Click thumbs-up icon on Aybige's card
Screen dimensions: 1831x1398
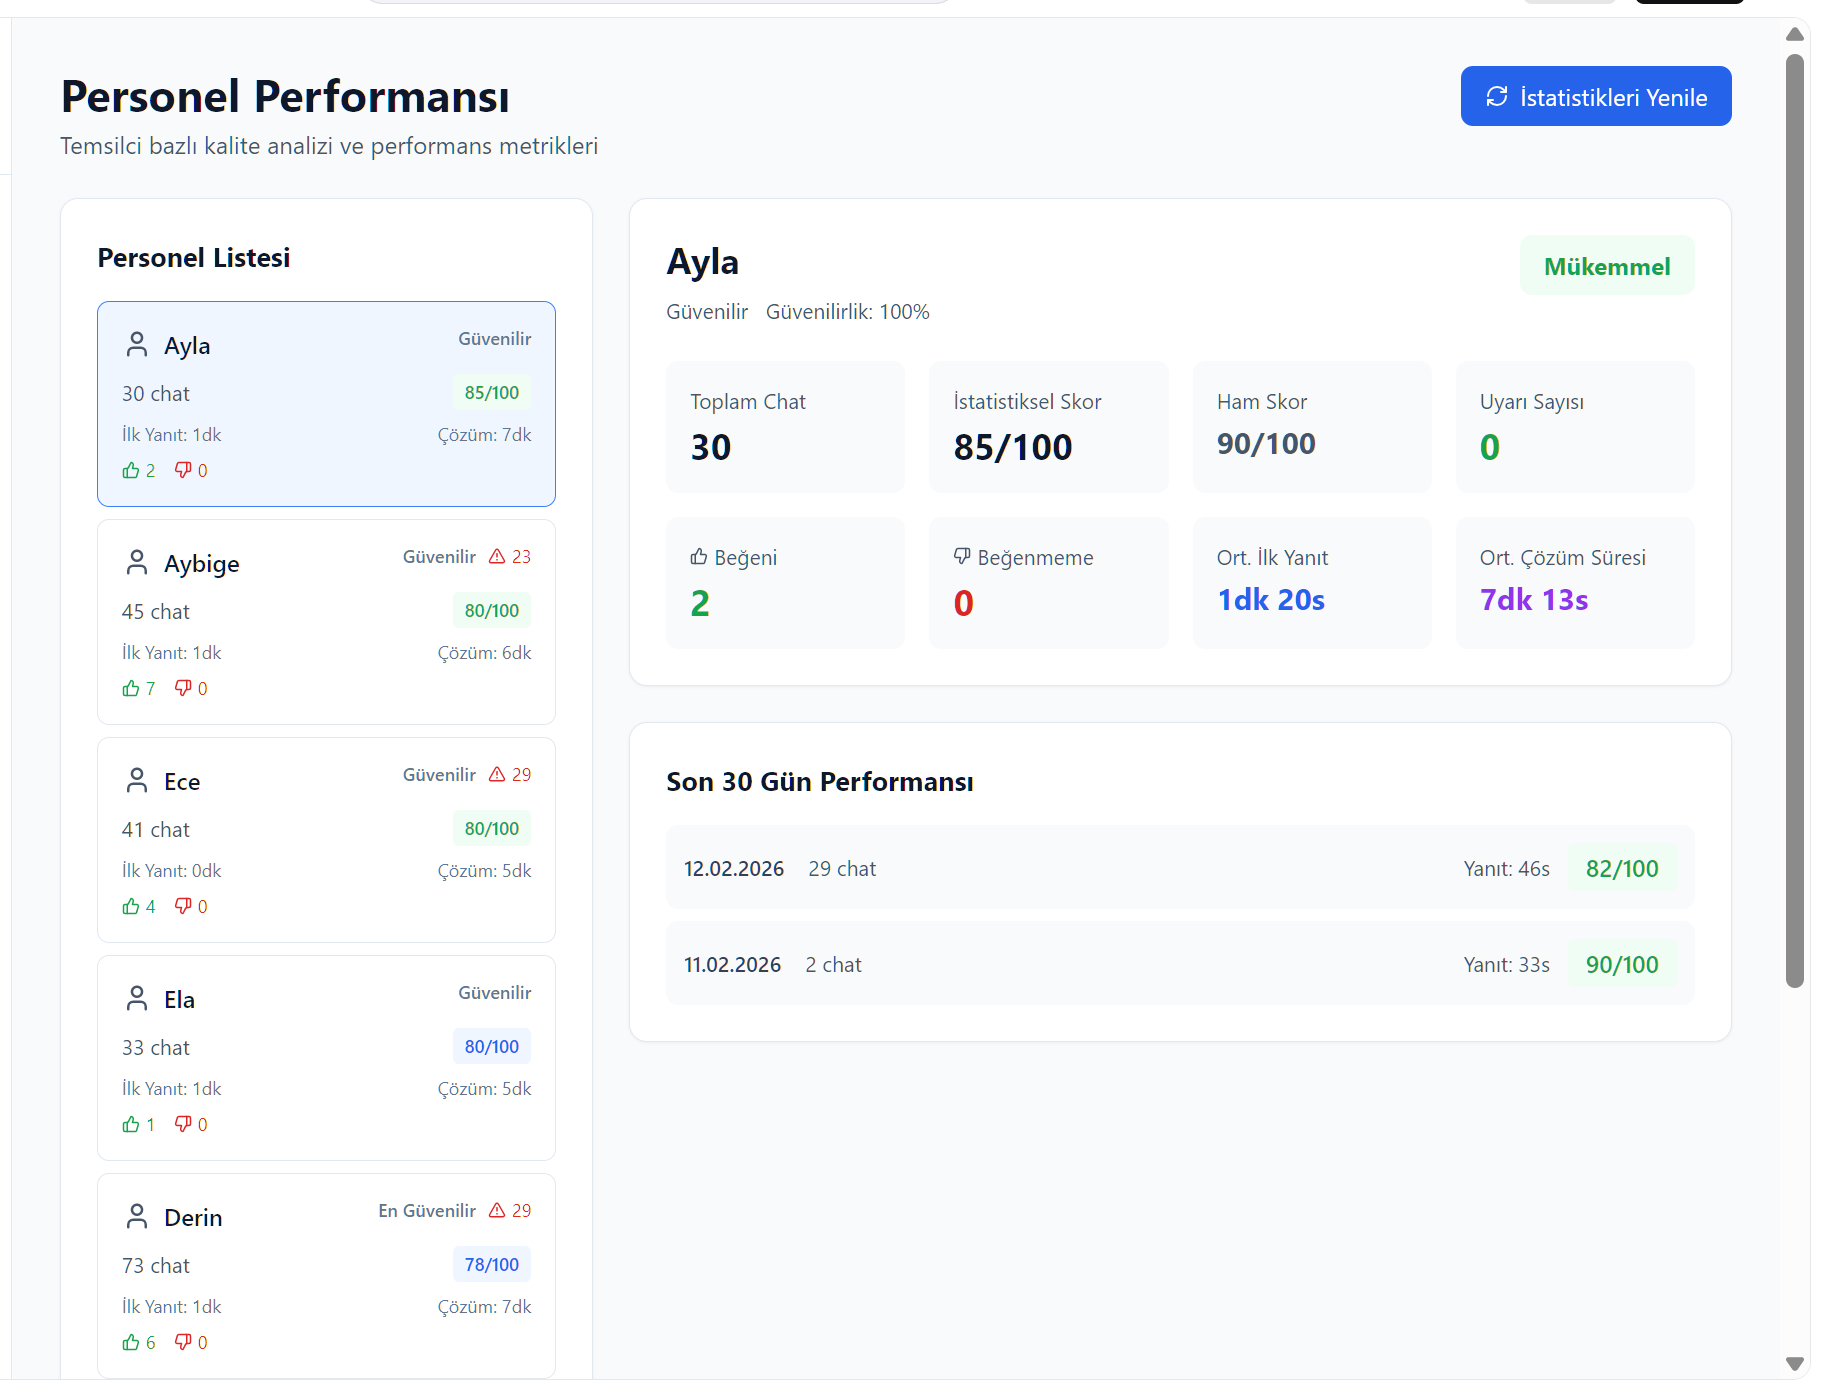pyautogui.click(x=131, y=689)
